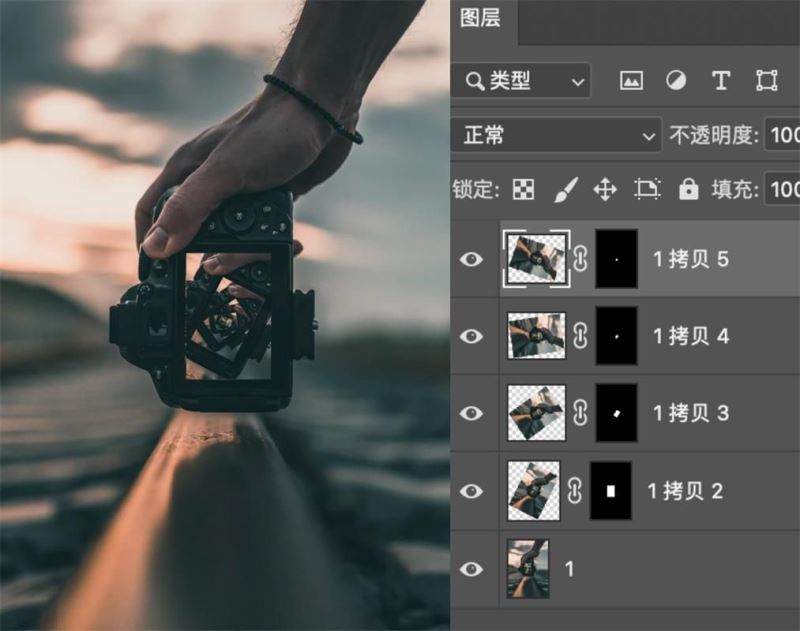The height and width of the screenshot is (631, 800).
Task: Hide the bottom layer named 1
Action: pos(471,568)
